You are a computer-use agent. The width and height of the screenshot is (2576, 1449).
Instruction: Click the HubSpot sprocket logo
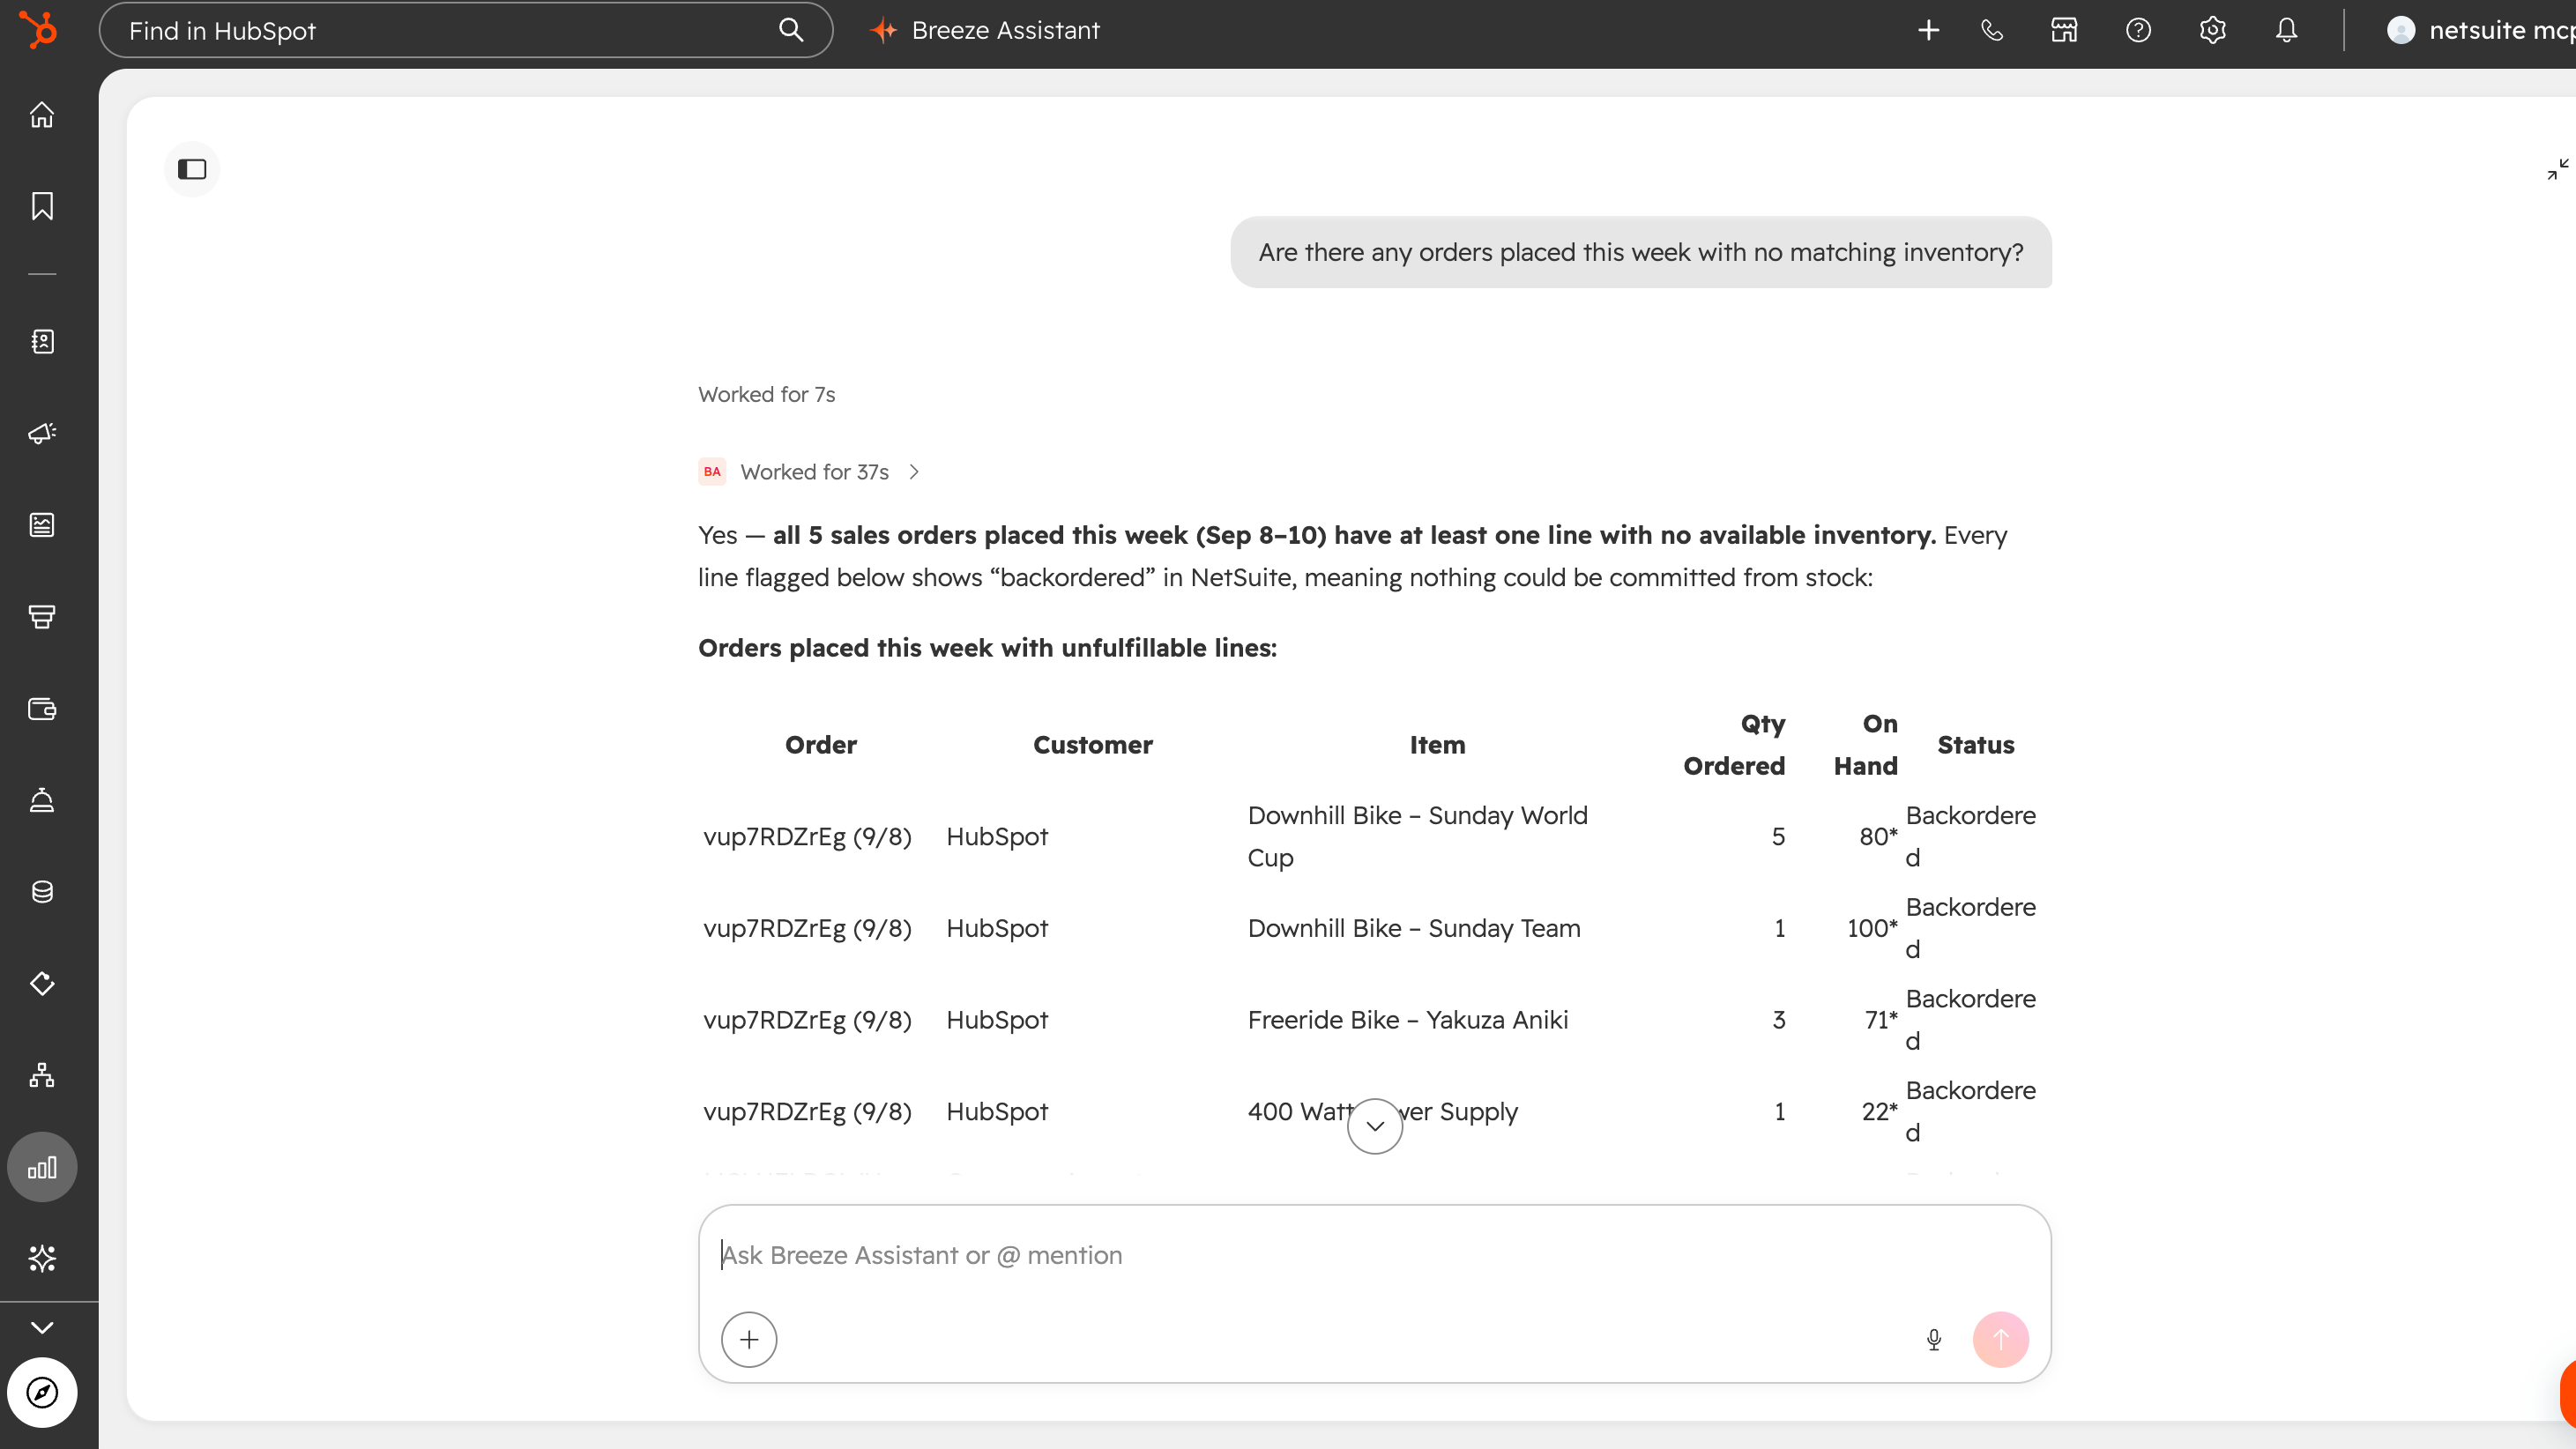point(40,30)
